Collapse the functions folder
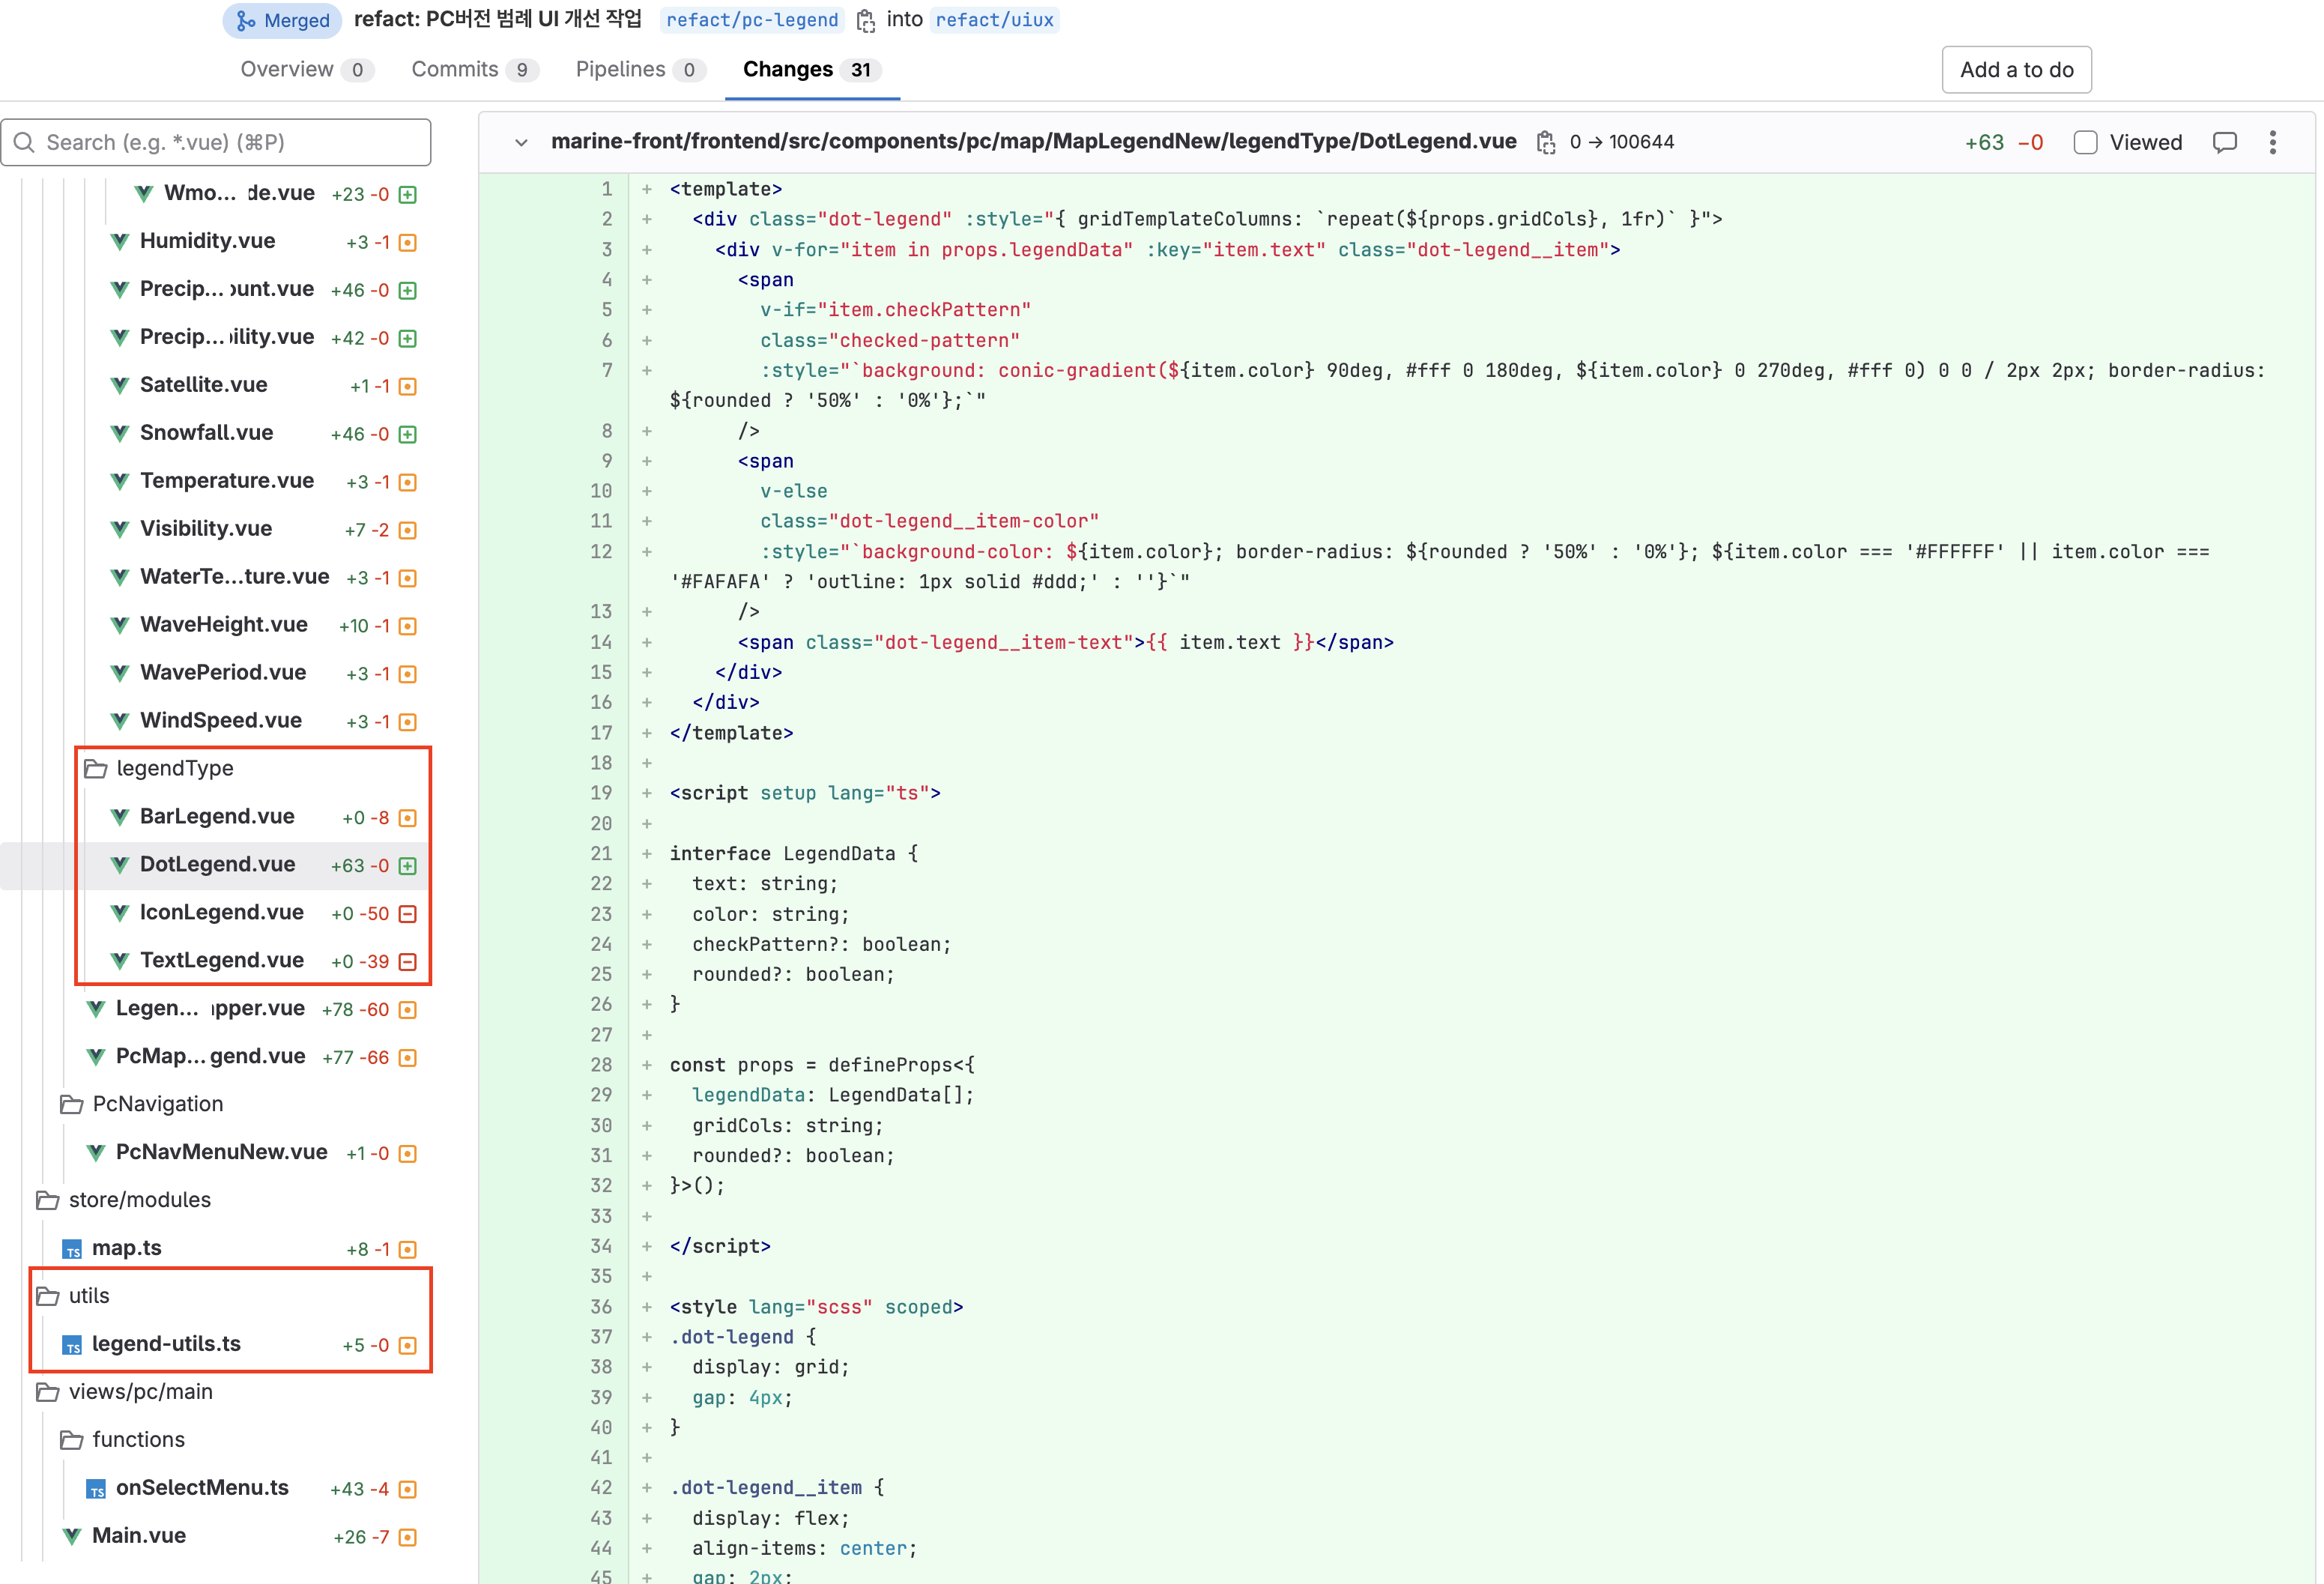 [139, 1440]
